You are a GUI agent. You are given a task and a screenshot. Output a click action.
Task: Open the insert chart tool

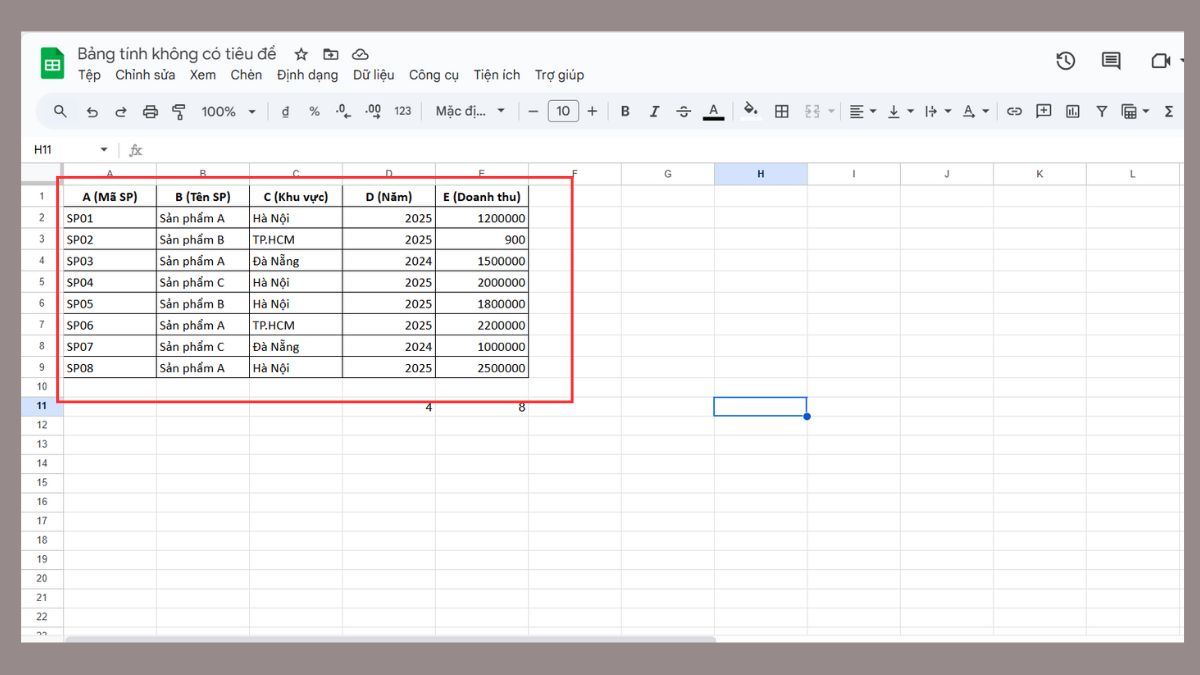(x=1073, y=111)
